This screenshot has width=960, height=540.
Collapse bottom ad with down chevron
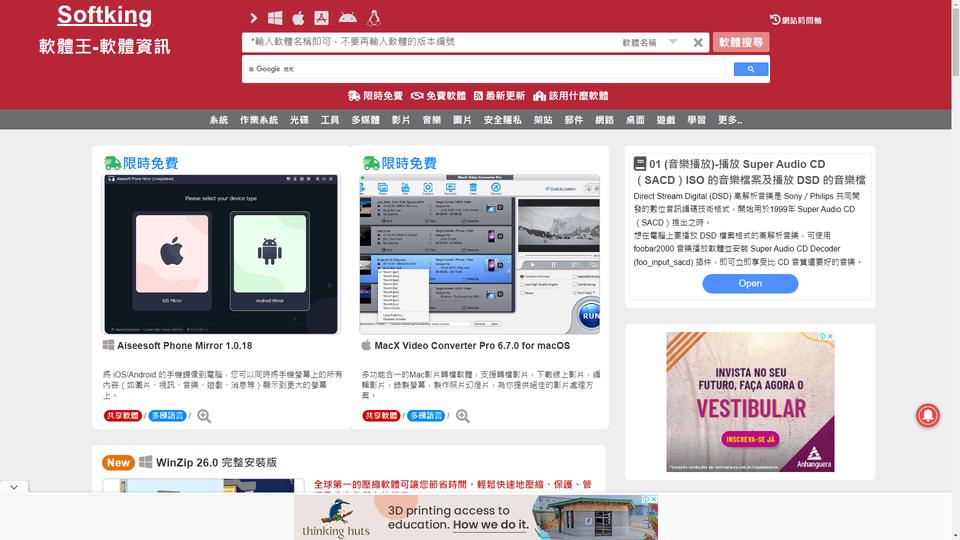click(14, 487)
